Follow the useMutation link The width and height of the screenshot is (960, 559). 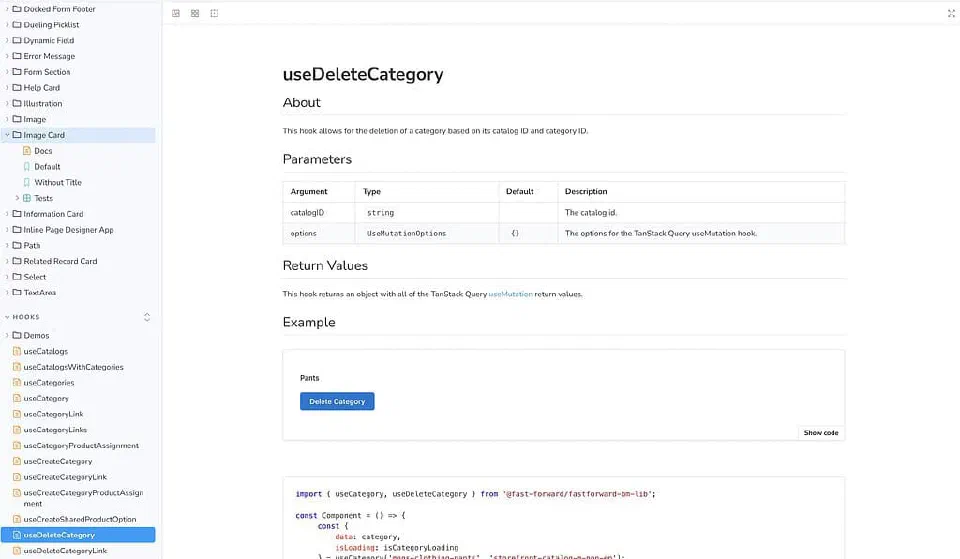511,294
